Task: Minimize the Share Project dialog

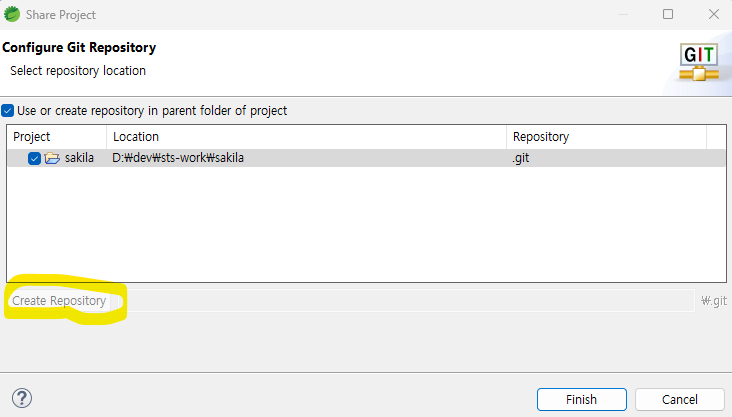Action: pyautogui.click(x=623, y=14)
